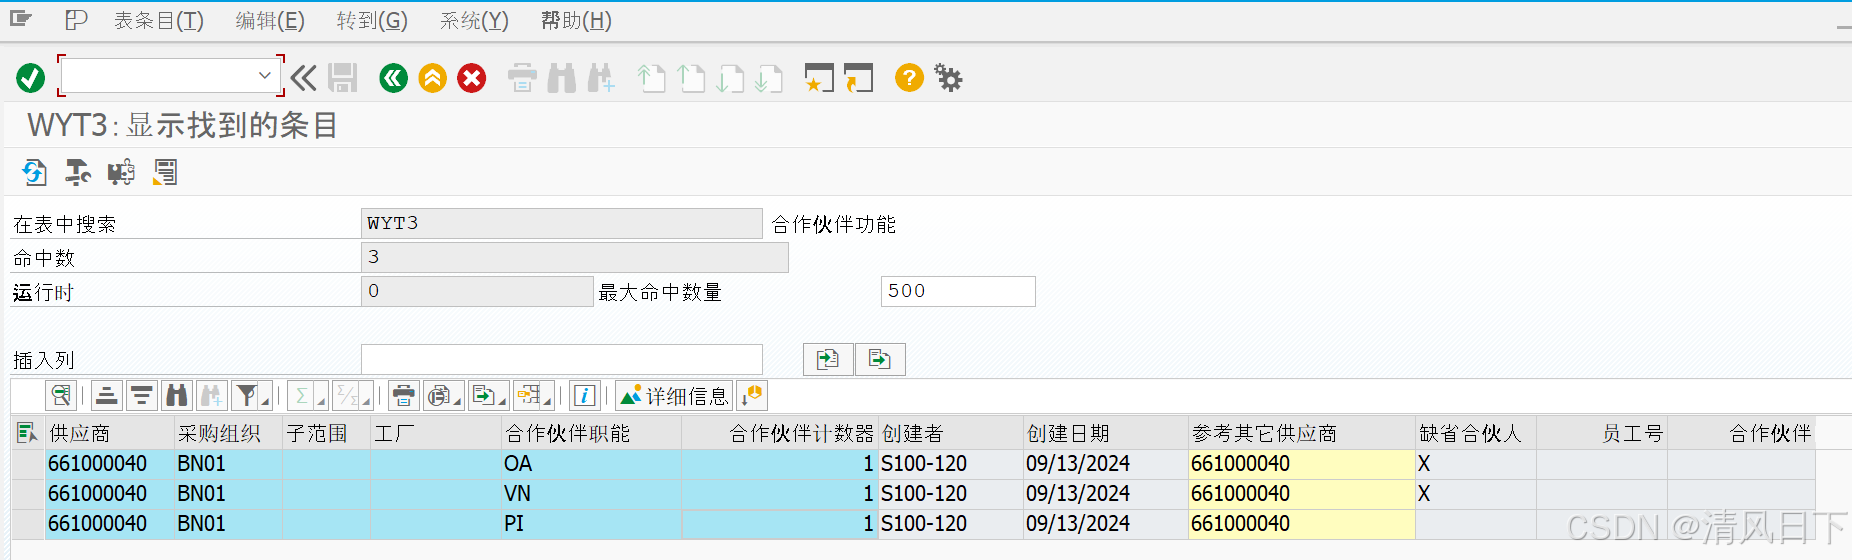Click the Refresh icon below the title
Image resolution: width=1852 pixels, height=560 pixels.
35,173
